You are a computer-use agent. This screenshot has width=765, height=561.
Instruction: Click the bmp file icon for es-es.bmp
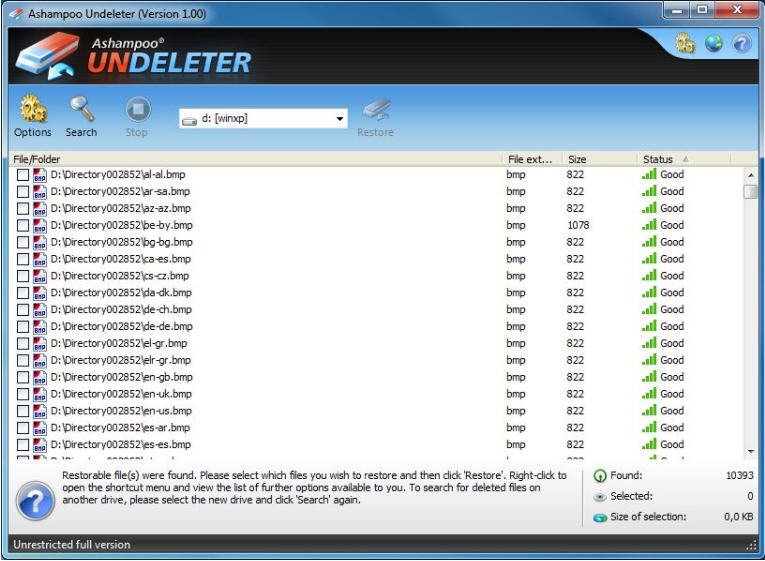coord(40,445)
